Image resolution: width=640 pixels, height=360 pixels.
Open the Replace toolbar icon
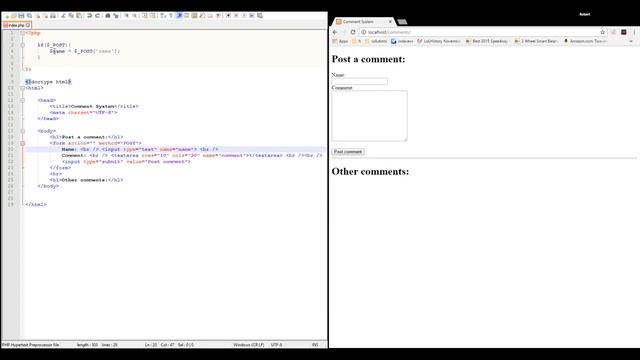click(116, 16)
